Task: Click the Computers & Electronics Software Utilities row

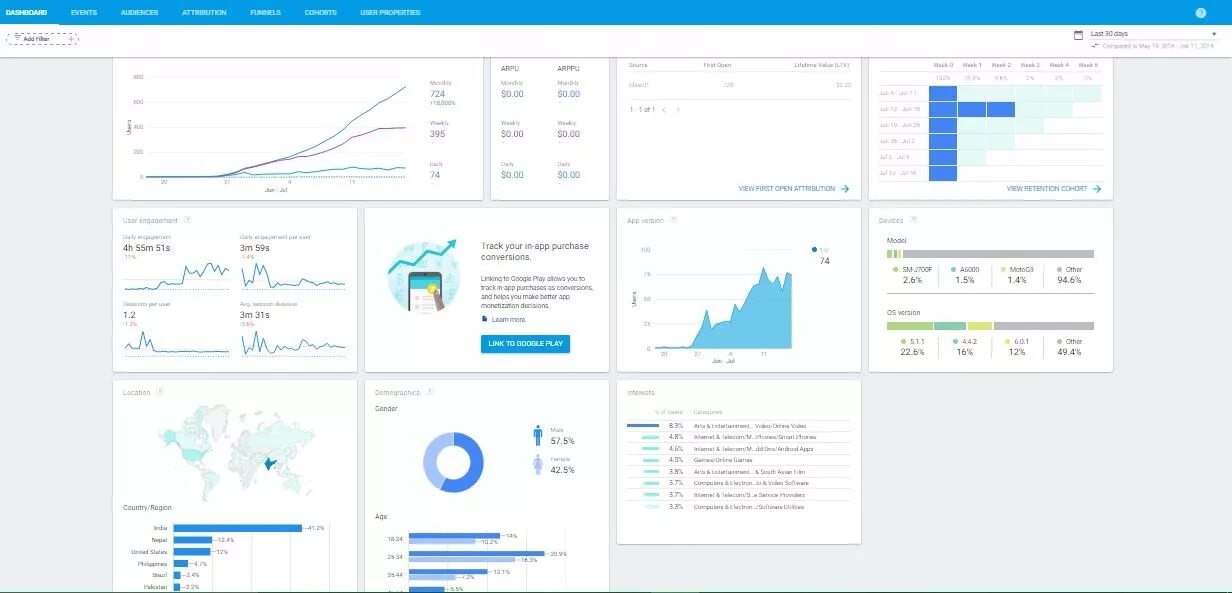Action: point(738,507)
